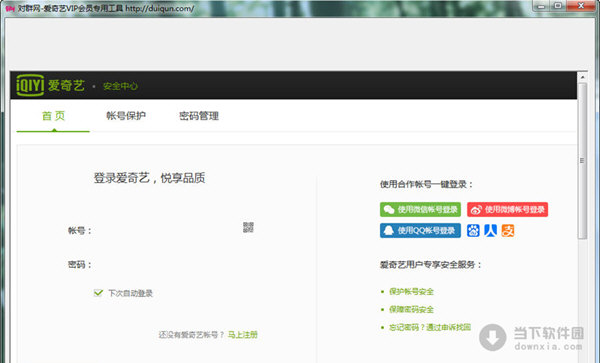This screenshot has height=363, width=600.
Task: Click the 马上注册 link
Action: 243,335
